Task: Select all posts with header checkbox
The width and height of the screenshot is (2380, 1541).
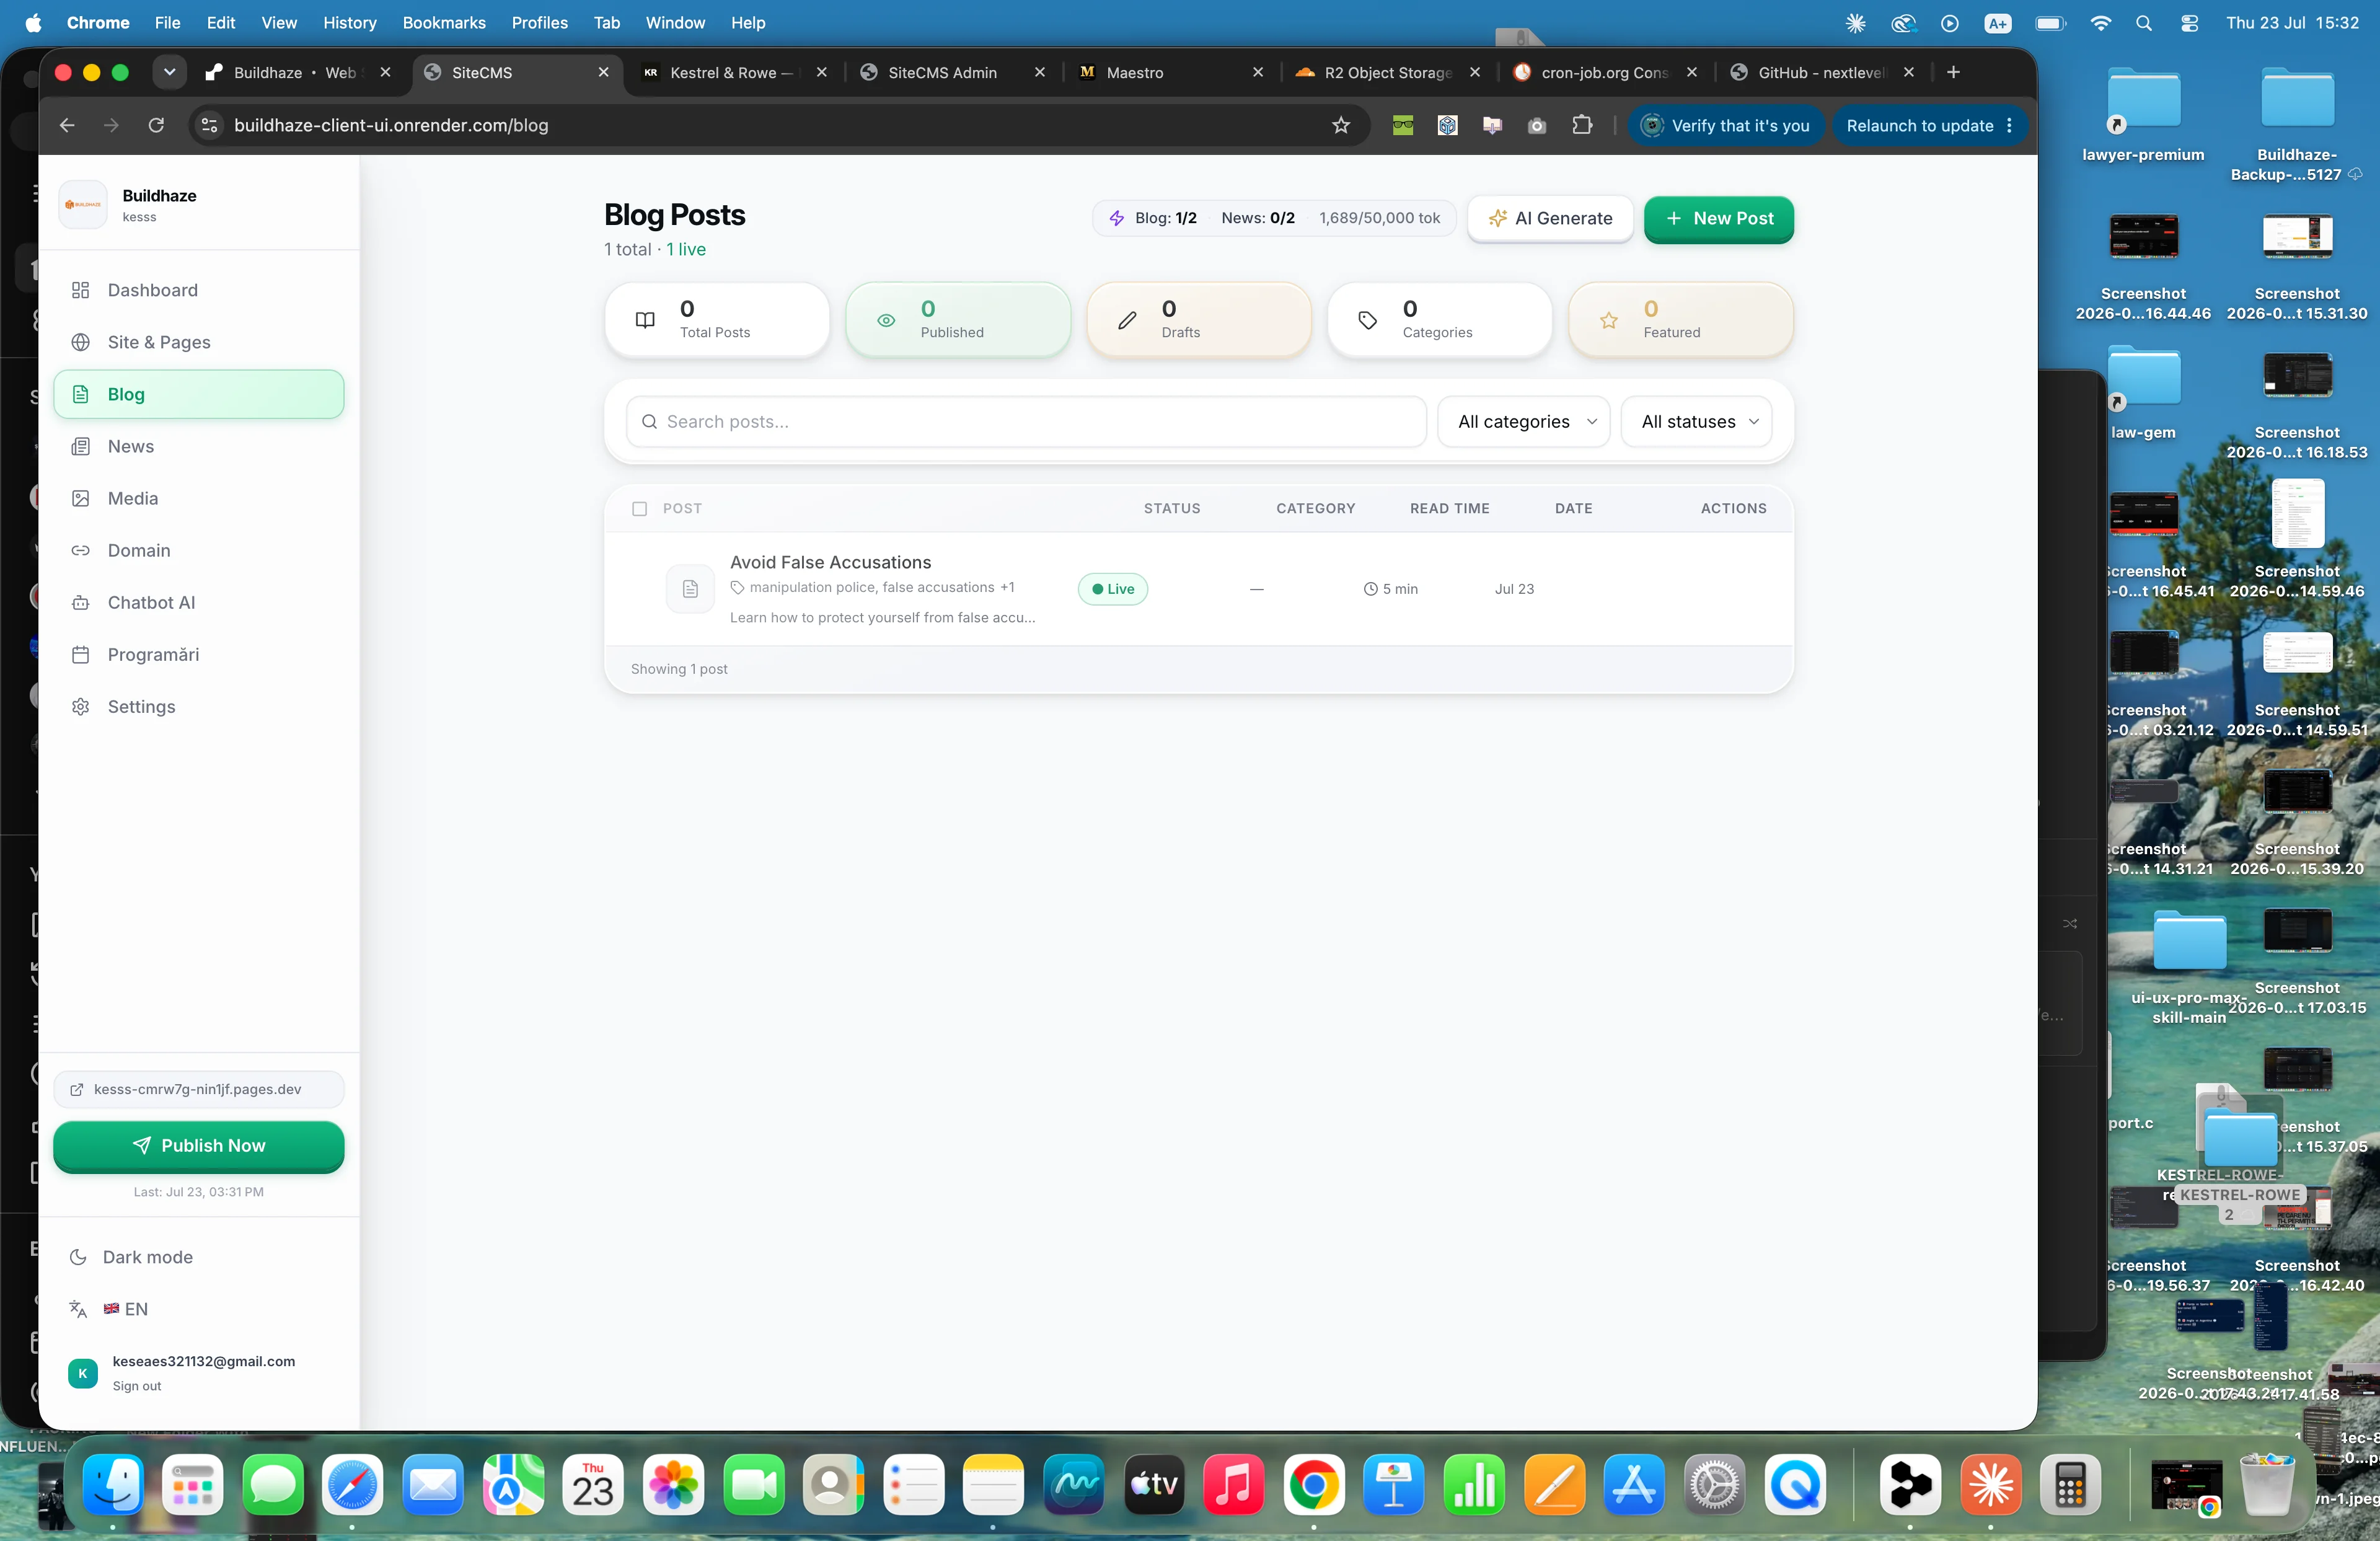Action: (x=639, y=509)
